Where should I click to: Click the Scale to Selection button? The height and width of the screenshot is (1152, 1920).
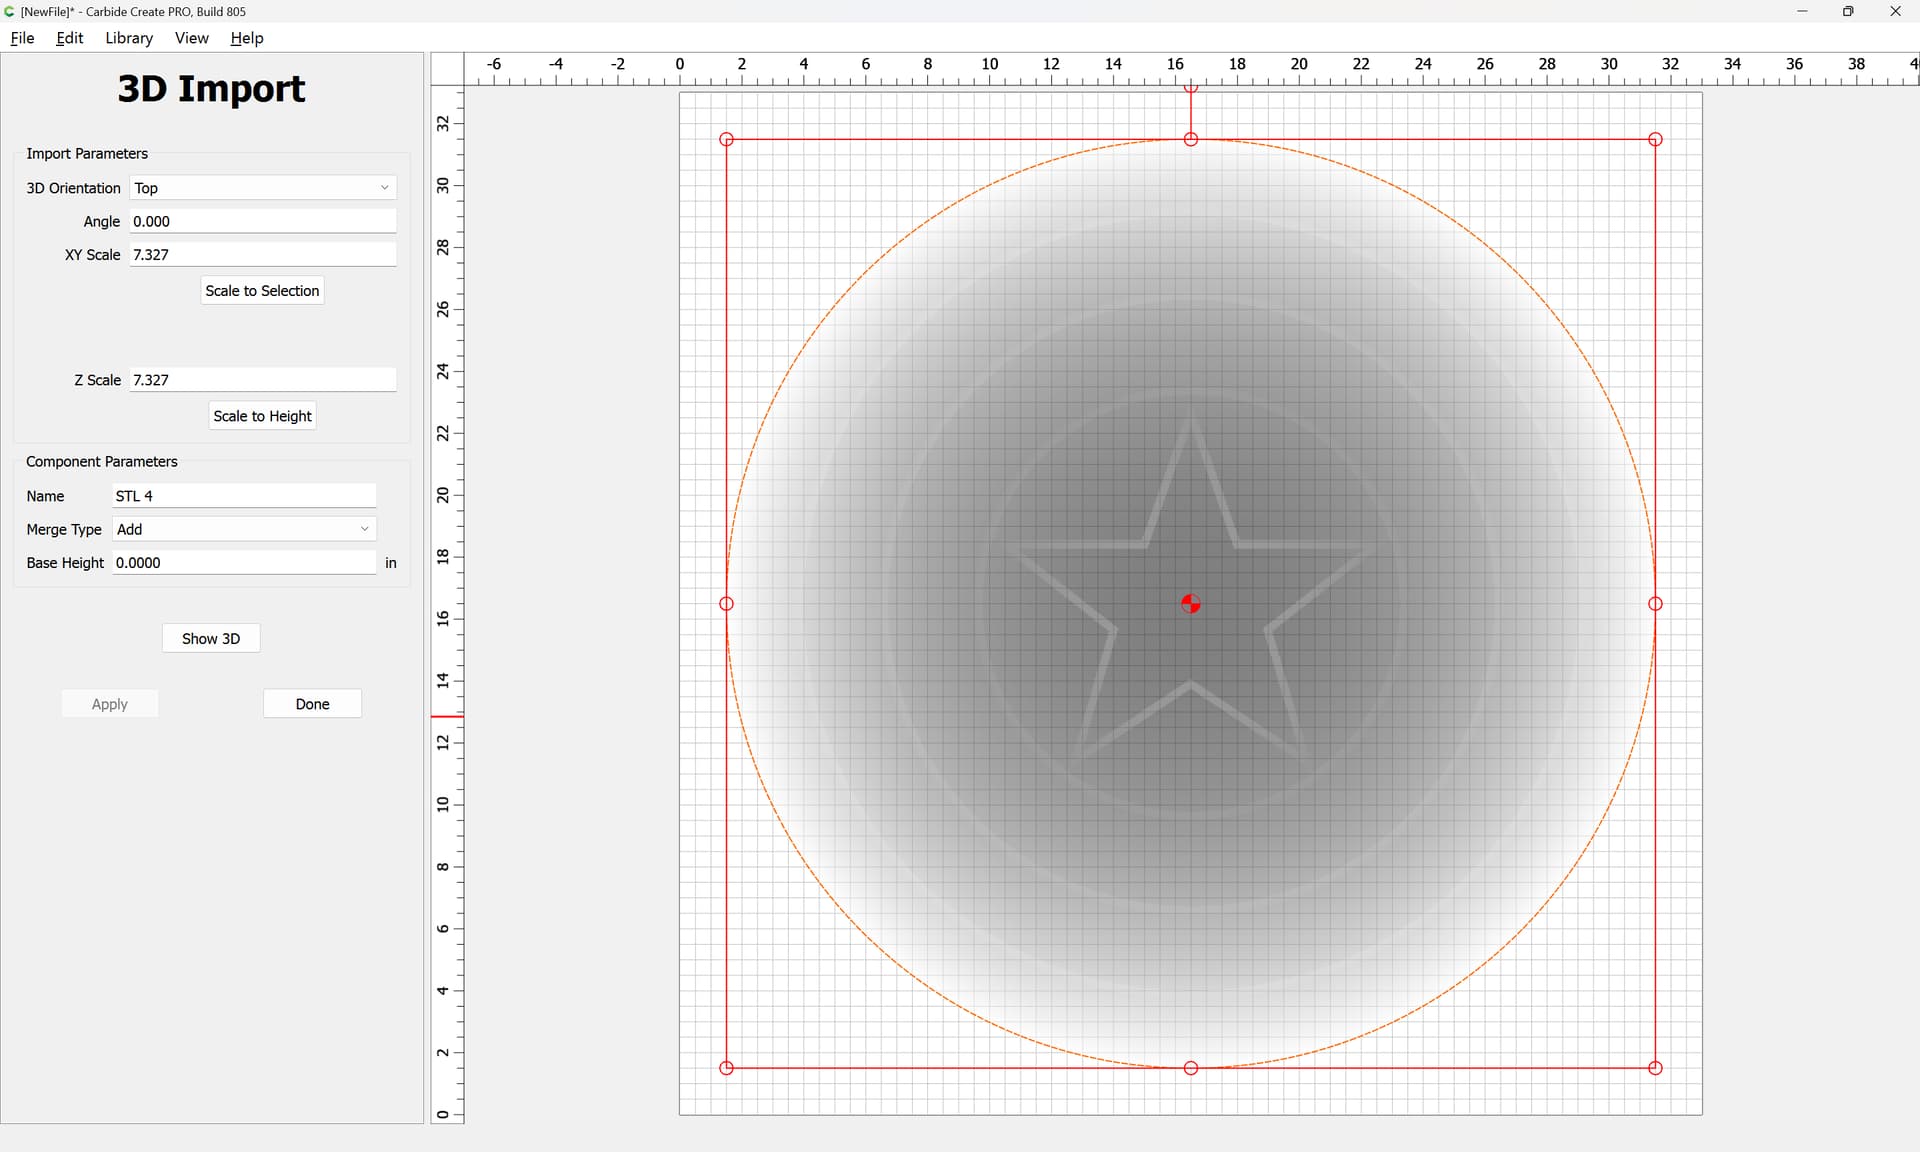[262, 291]
